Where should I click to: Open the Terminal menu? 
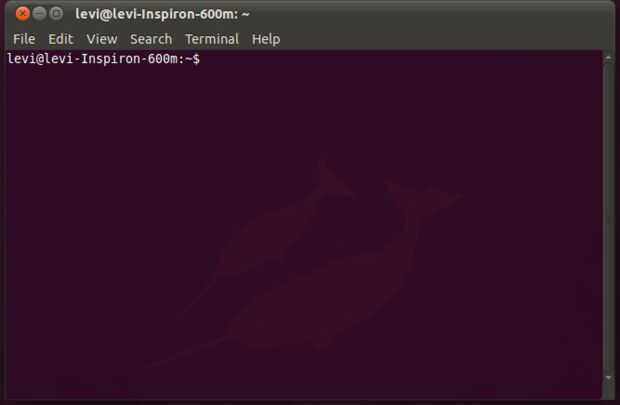pos(212,39)
